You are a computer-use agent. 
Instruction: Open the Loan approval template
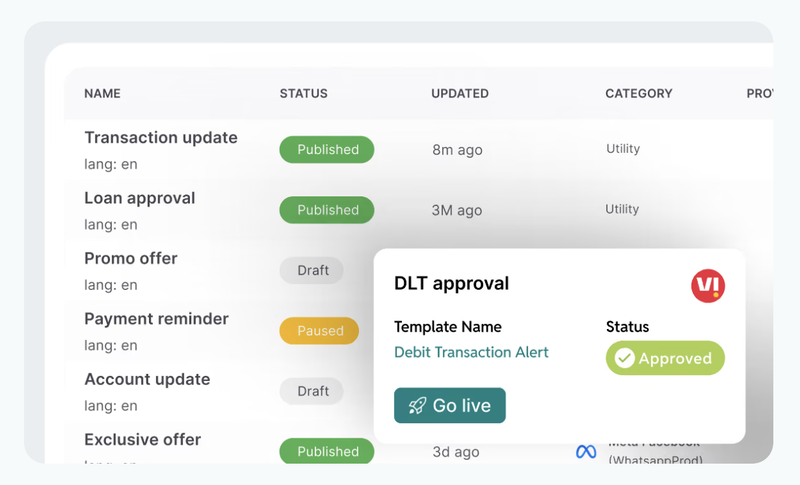[140, 198]
